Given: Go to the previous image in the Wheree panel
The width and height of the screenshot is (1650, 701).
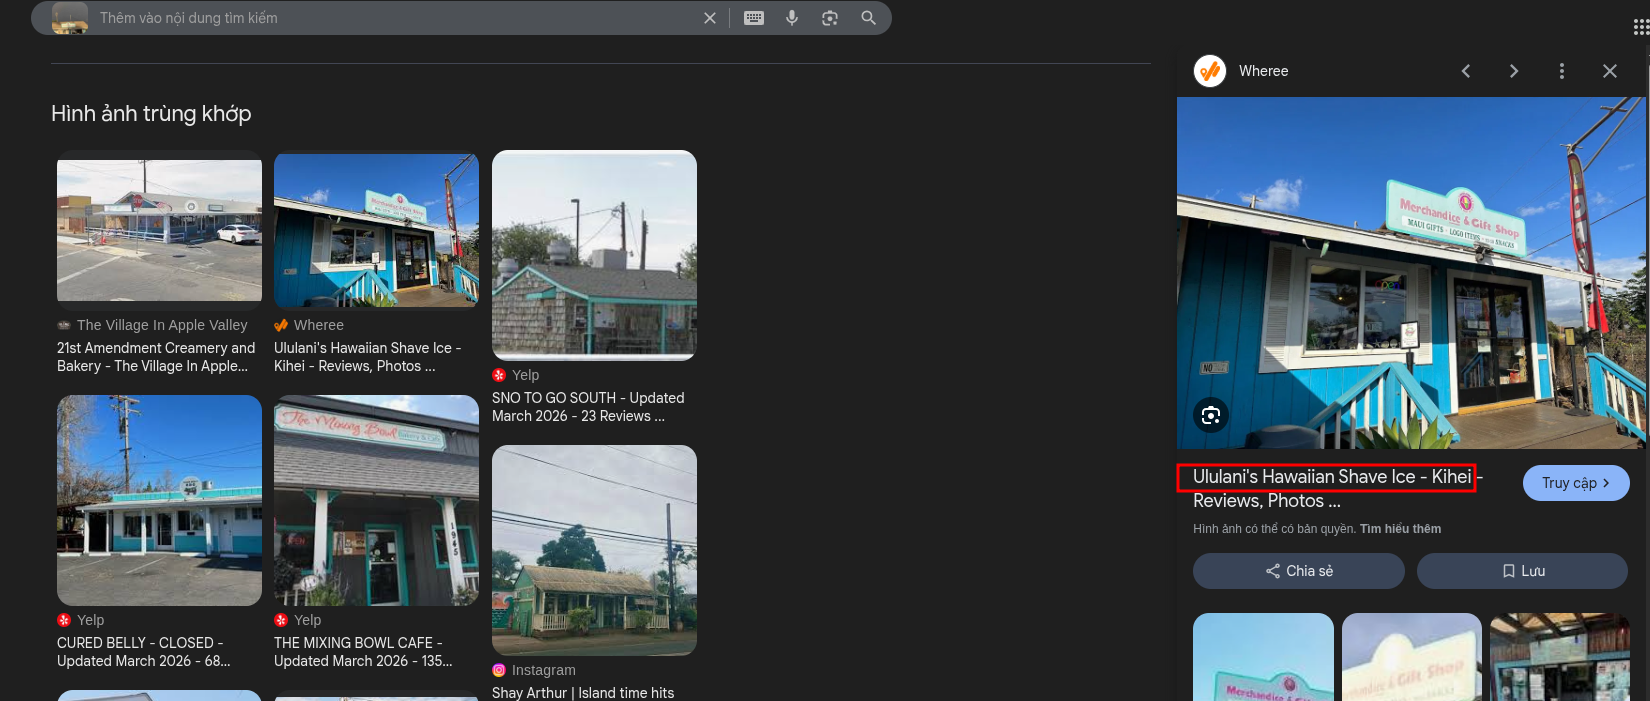Looking at the screenshot, I should click(1466, 71).
